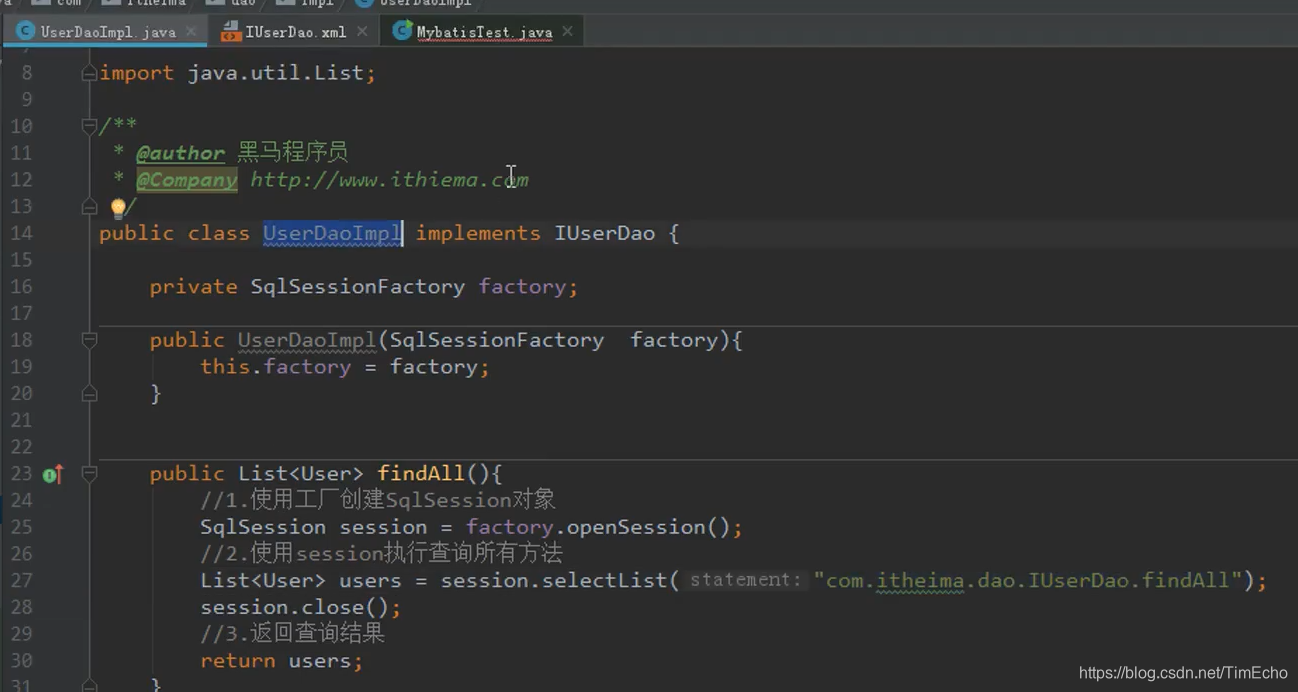
Task: Click the purple 'factory' field declaration on line 16
Action: (x=522, y=287)
